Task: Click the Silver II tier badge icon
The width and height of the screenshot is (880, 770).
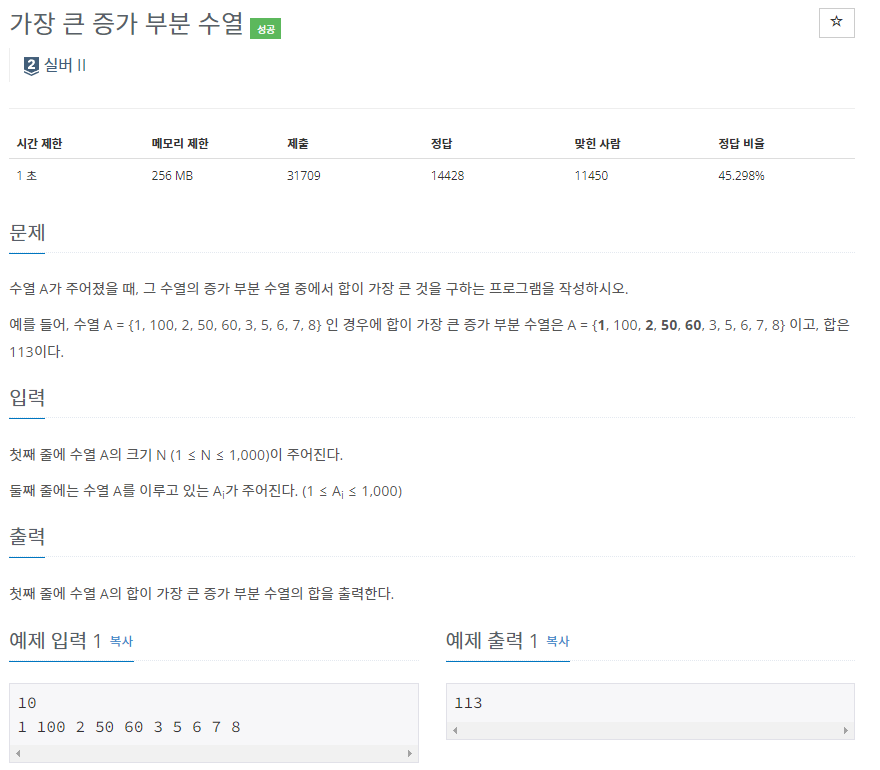Action: tap(31, 66)
